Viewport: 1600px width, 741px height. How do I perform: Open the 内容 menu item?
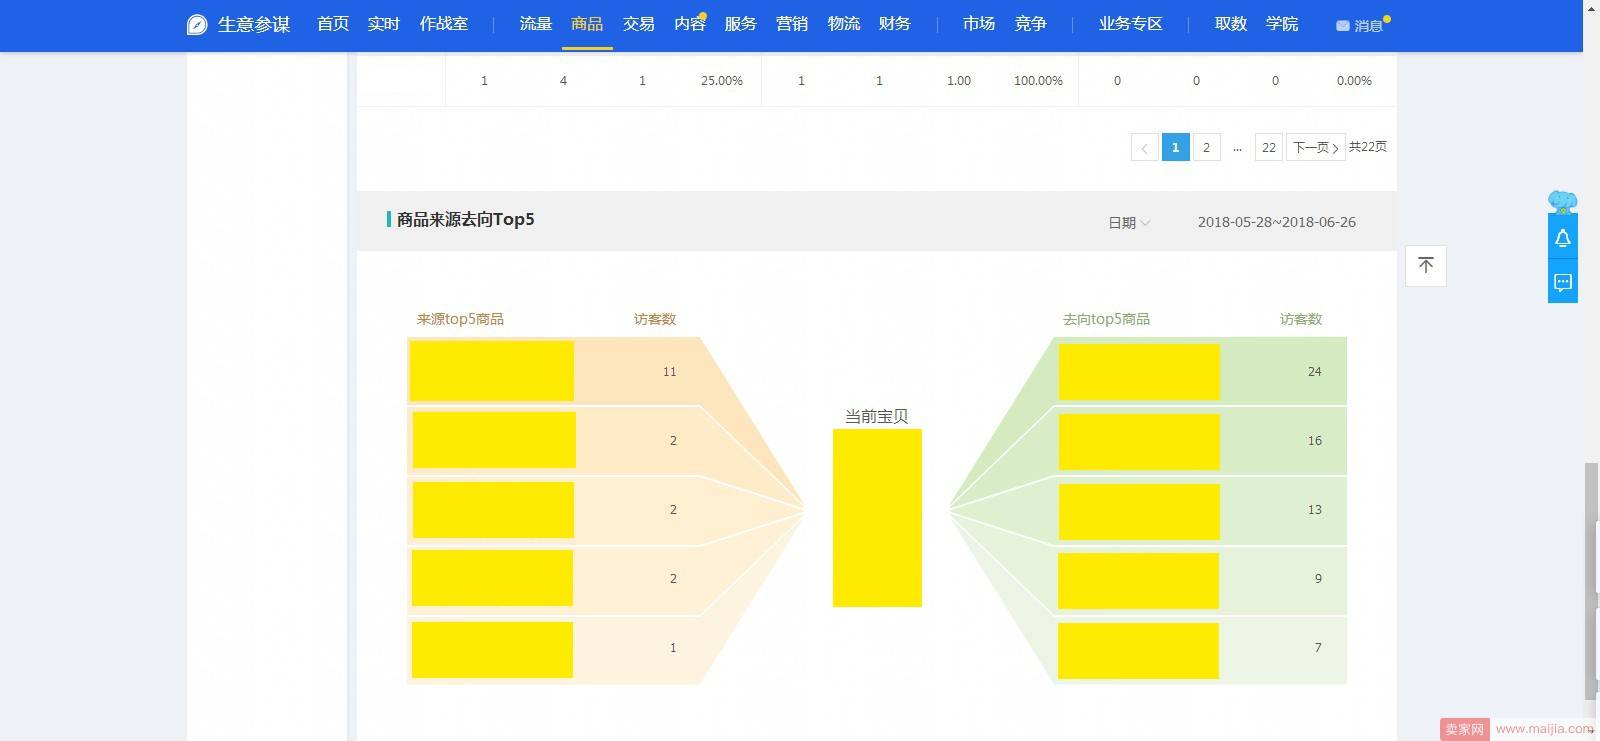tap(689, 24)
